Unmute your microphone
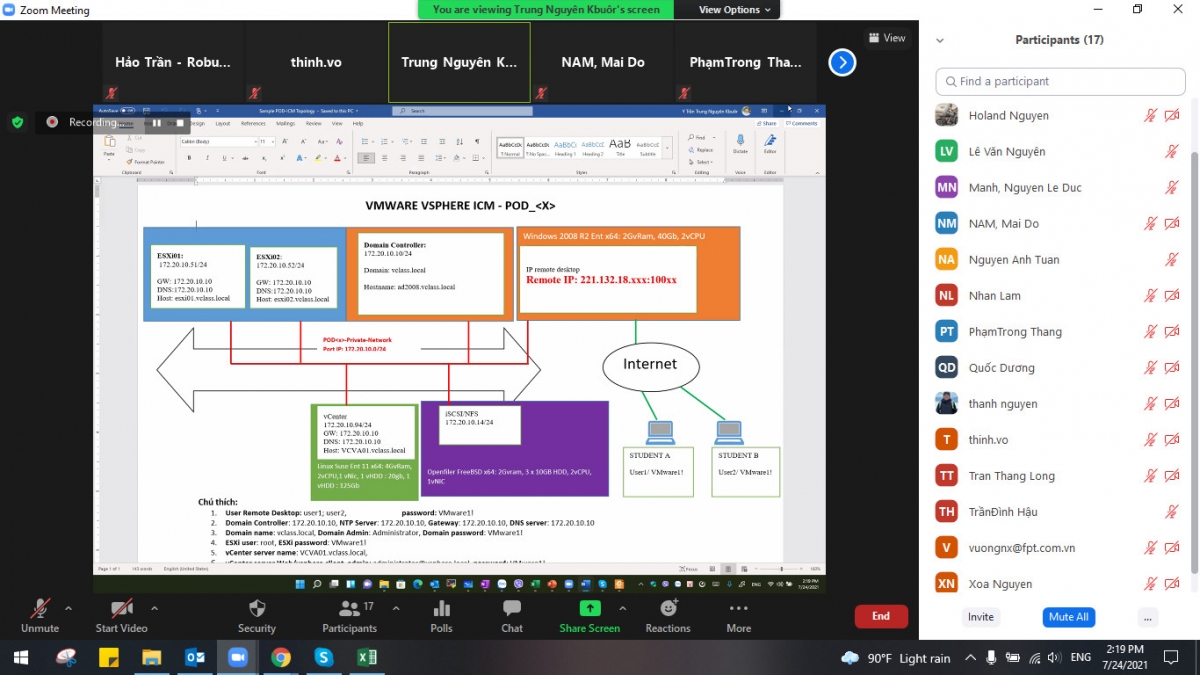1200x675 pixels. (x=40, y=616)
